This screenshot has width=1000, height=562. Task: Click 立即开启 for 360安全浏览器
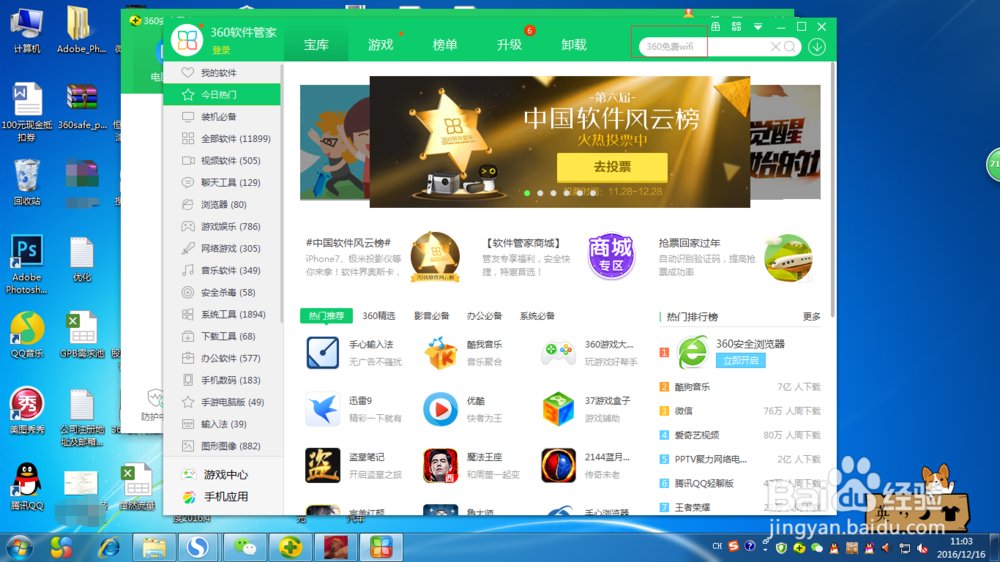(x=740, y=360)
